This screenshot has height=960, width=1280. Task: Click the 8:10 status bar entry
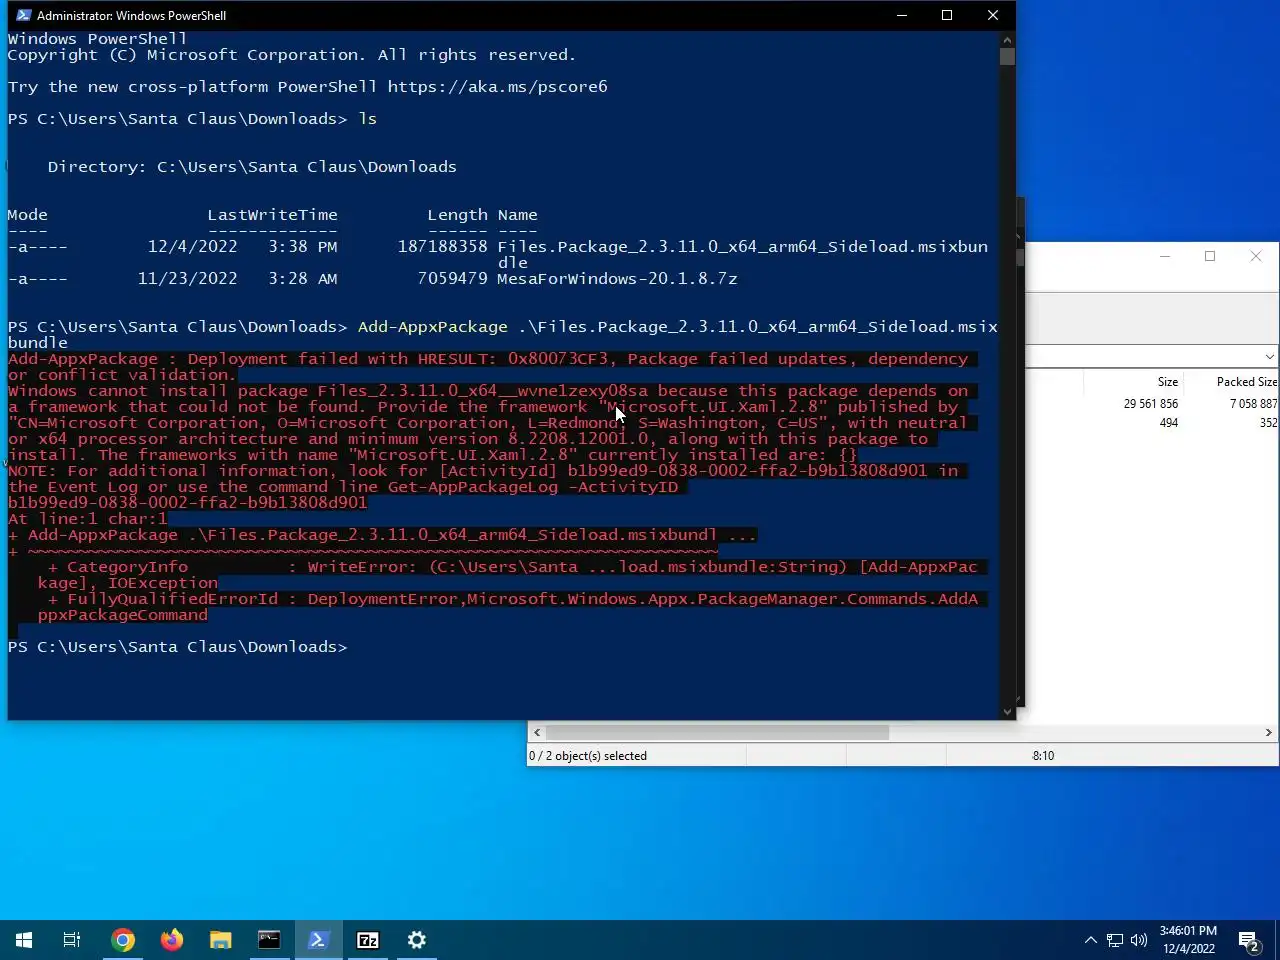point(1043,756)
